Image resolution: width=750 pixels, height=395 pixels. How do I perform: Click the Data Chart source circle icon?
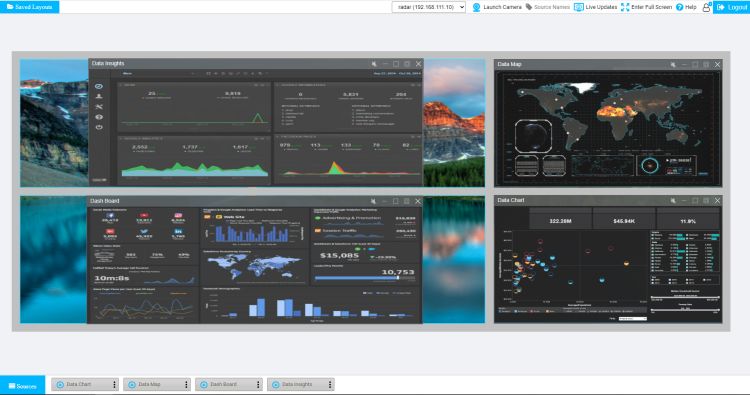[60, 384]
